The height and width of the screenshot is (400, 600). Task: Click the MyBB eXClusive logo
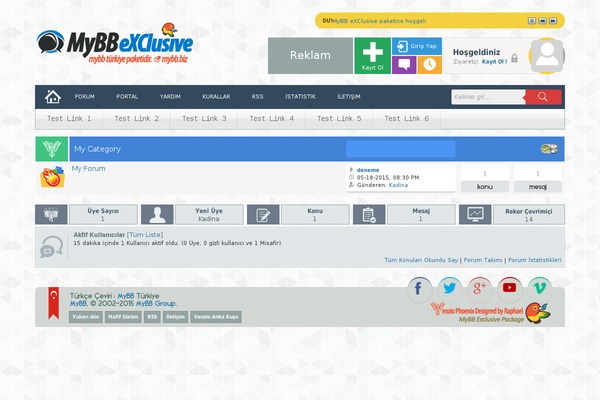tap(115, 43)
